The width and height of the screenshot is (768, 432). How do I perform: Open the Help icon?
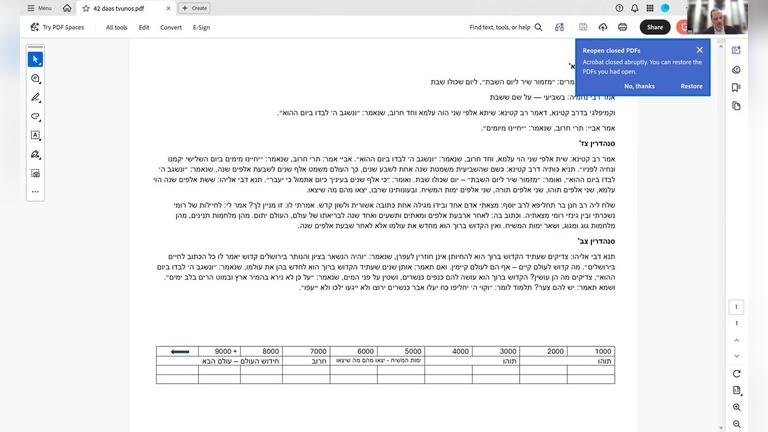tap(619, 8)
